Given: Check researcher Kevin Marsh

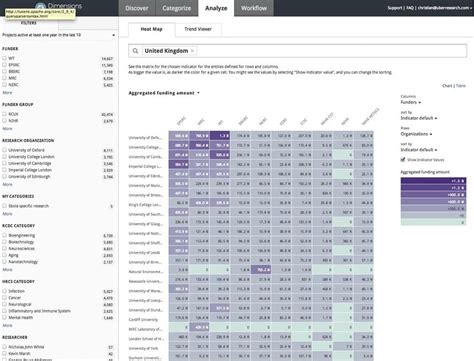Looking at the screenshot, I should tap(4, 353).
